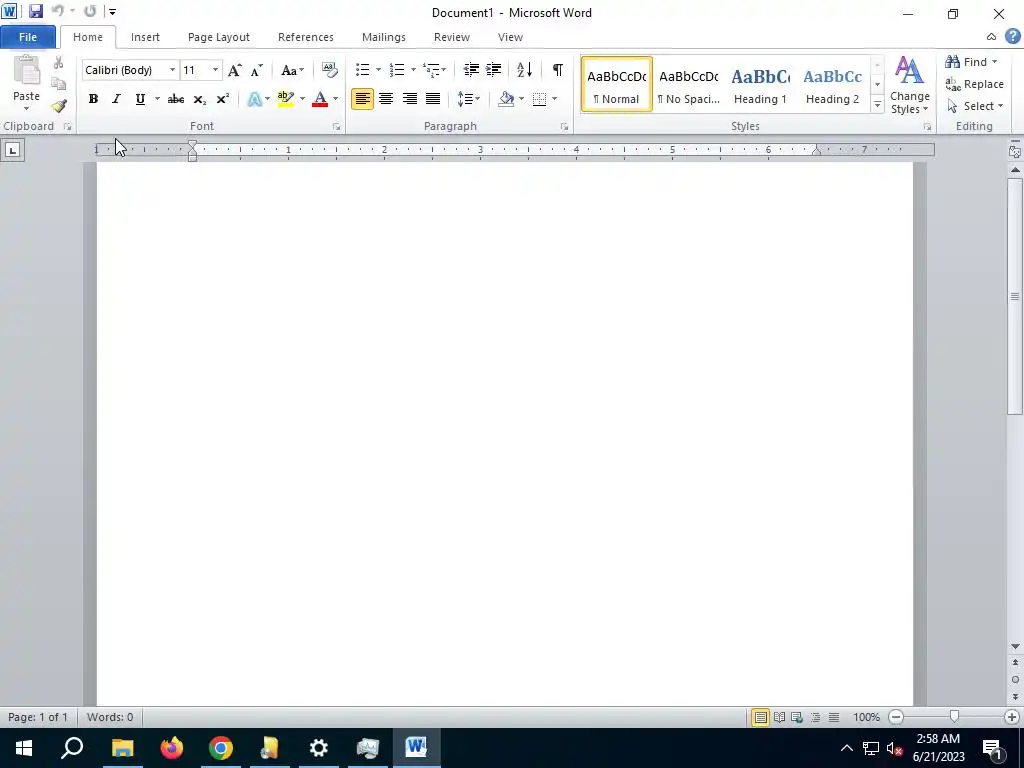This screenshot has height=768, width=1024.
Task: Click the Multilevel List icon
Action: coord(430,69)
